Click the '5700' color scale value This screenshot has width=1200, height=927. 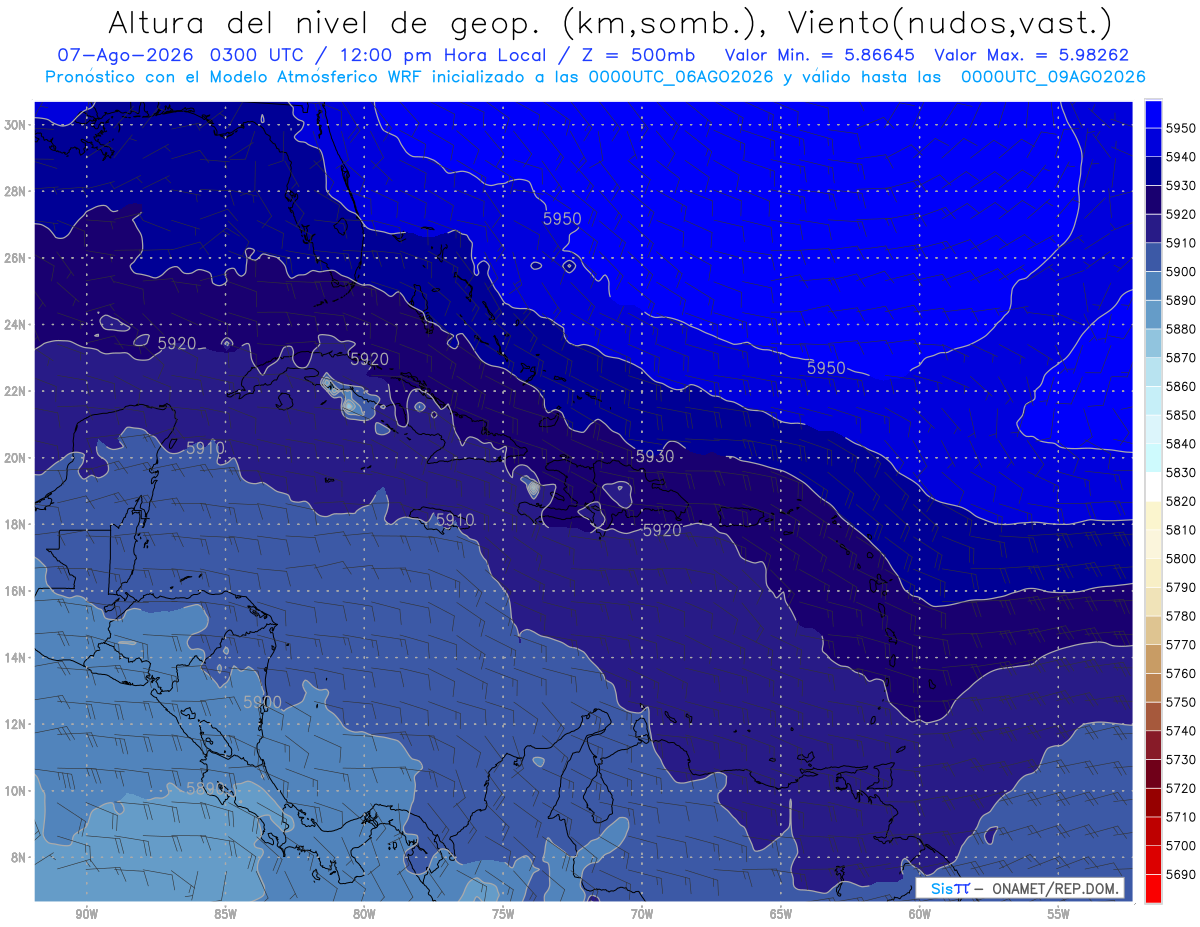(1181, 845)
